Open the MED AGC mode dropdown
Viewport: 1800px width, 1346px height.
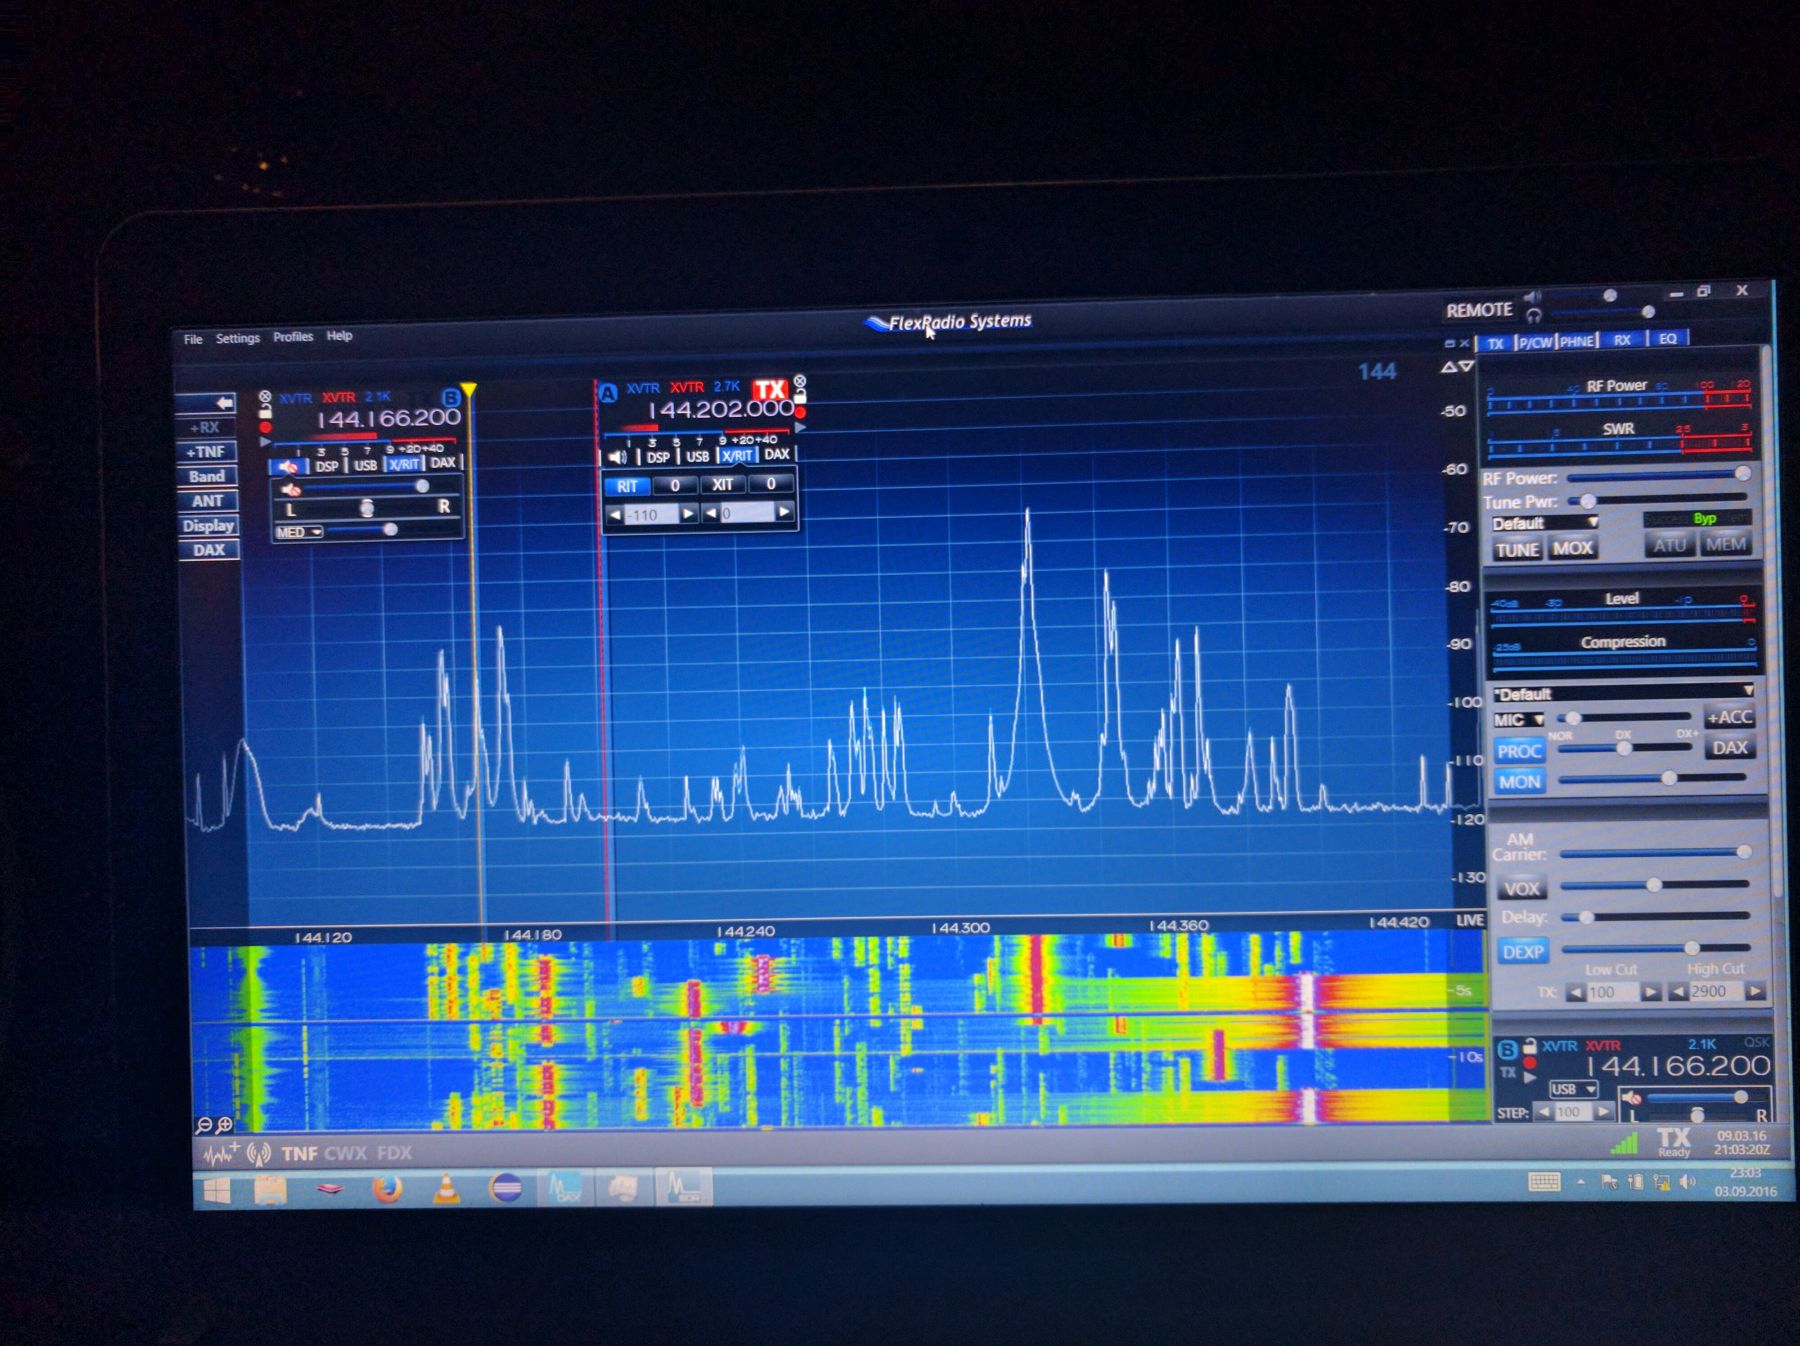[x=298, y=532]
